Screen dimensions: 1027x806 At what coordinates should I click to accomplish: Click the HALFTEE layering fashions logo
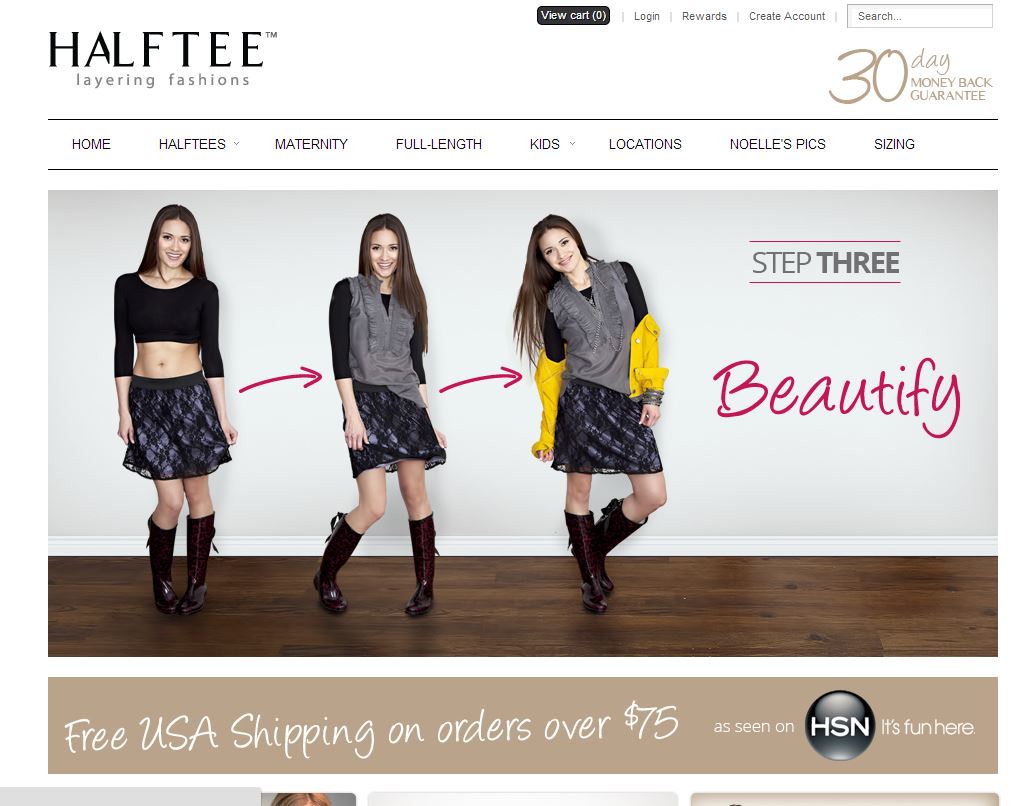point(162,59)
